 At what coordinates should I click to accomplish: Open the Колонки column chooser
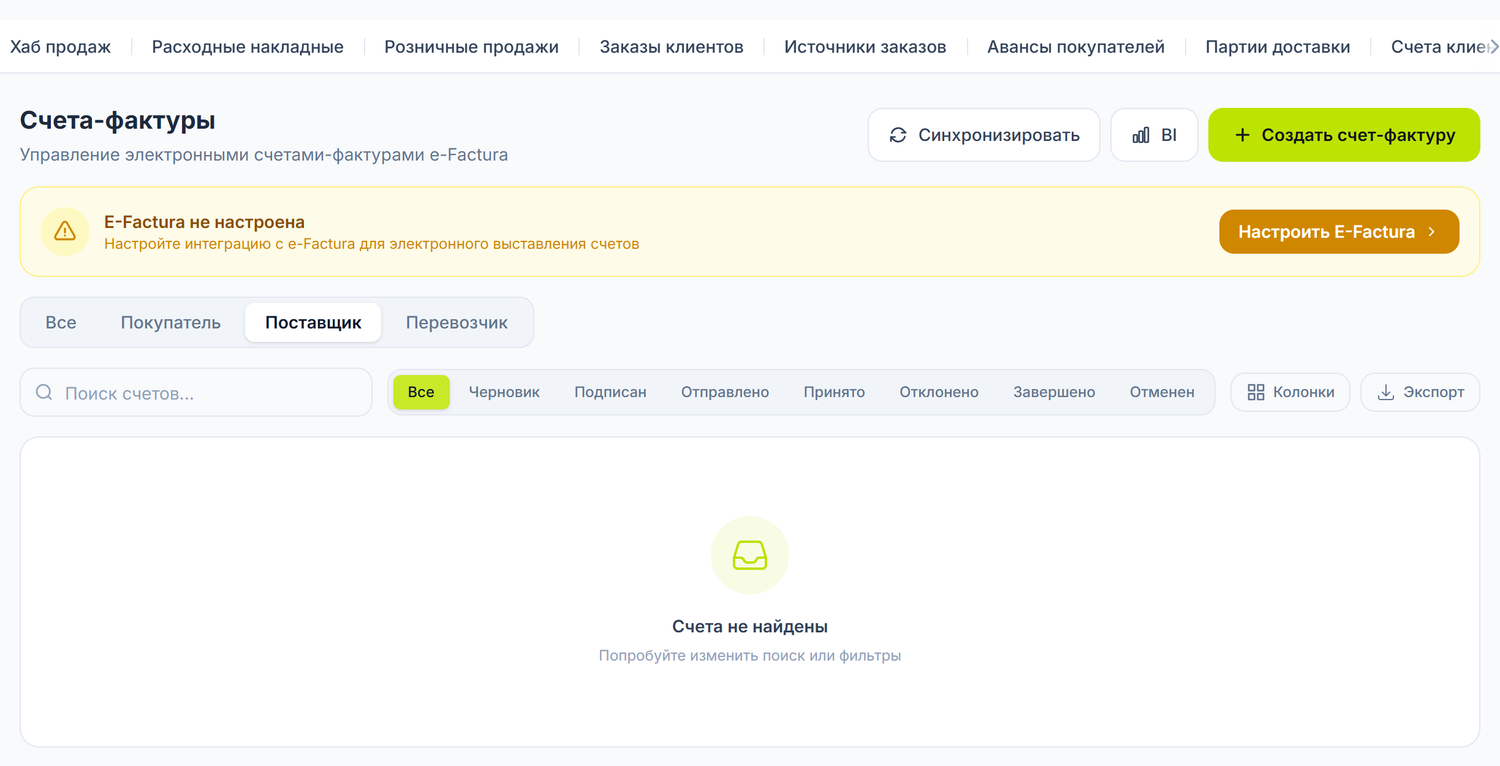click(x=1290, y=392)
